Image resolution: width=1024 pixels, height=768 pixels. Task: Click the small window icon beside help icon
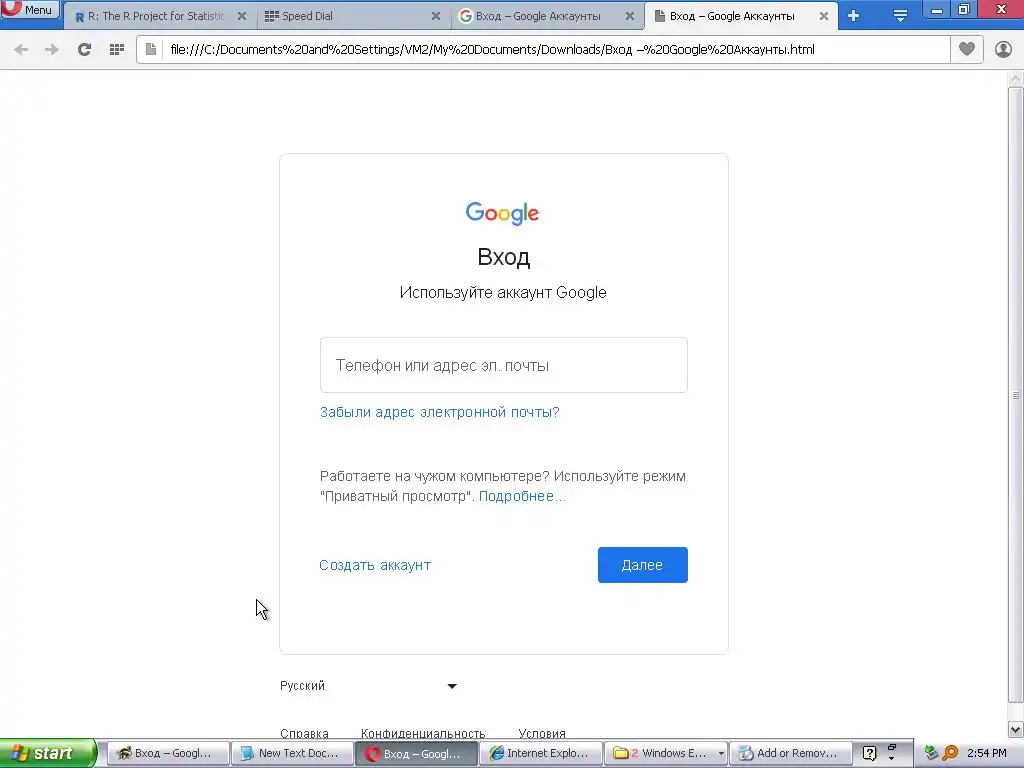pos(891,748)
